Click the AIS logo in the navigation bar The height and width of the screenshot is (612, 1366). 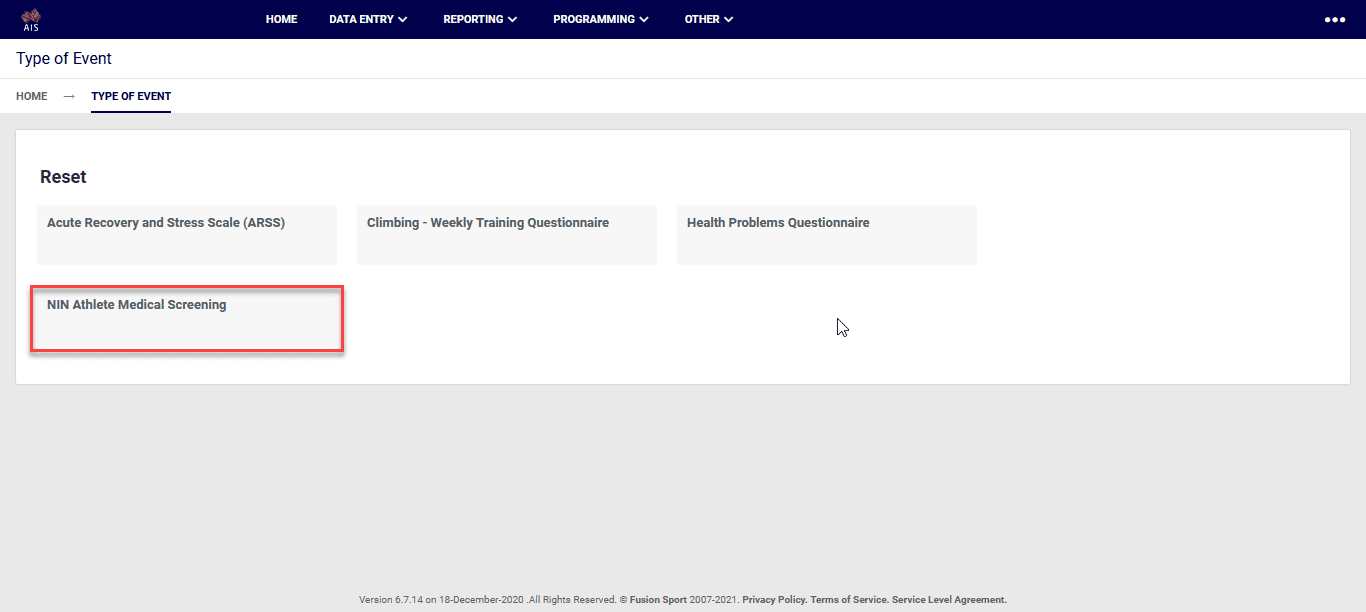(30, 18)
